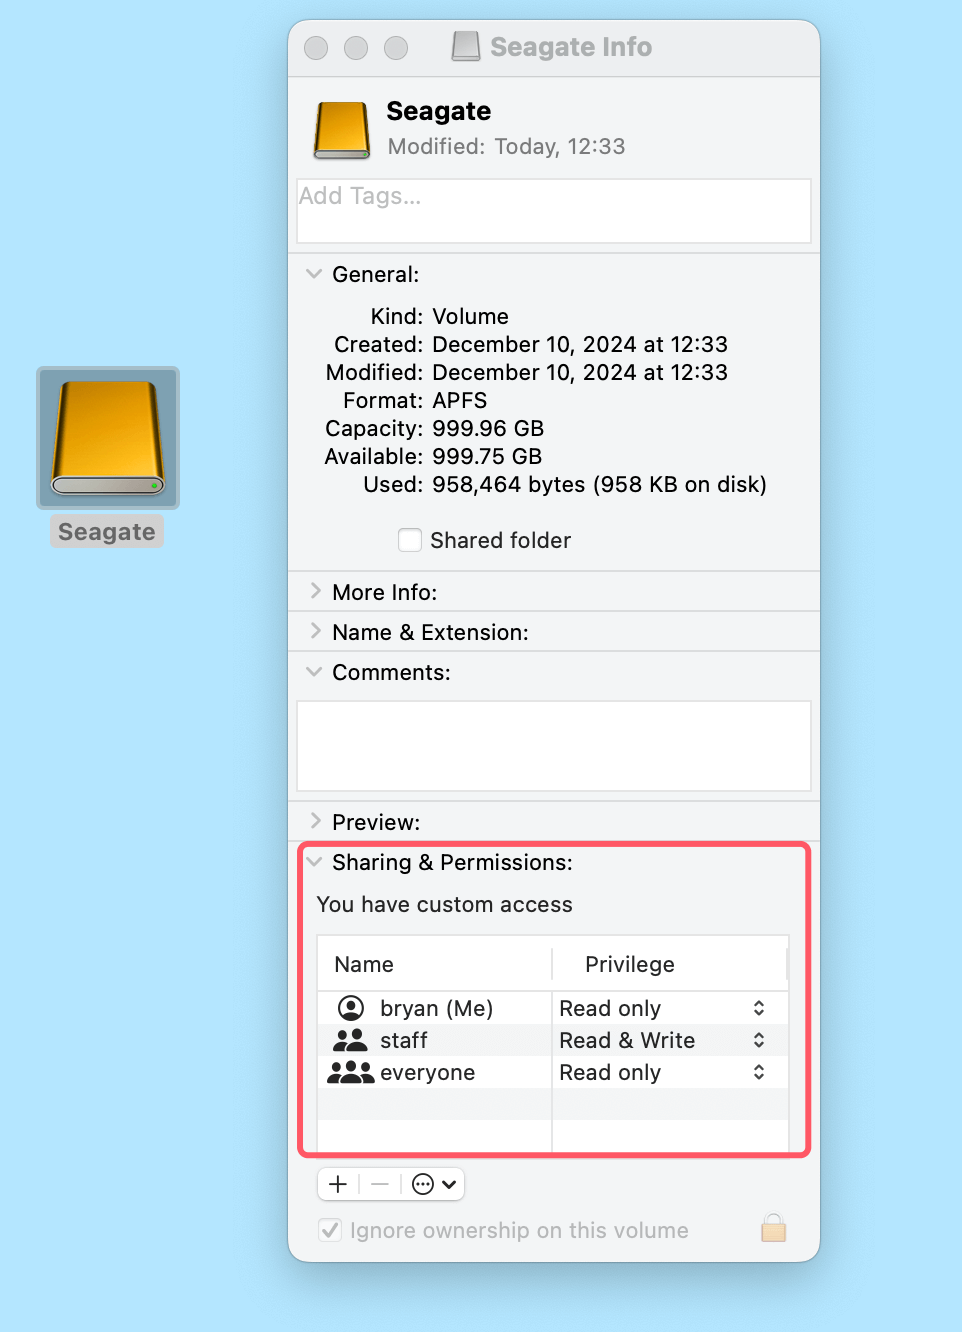Add a new user with the plus button

pyautogui.click(x=337, y=1183)
